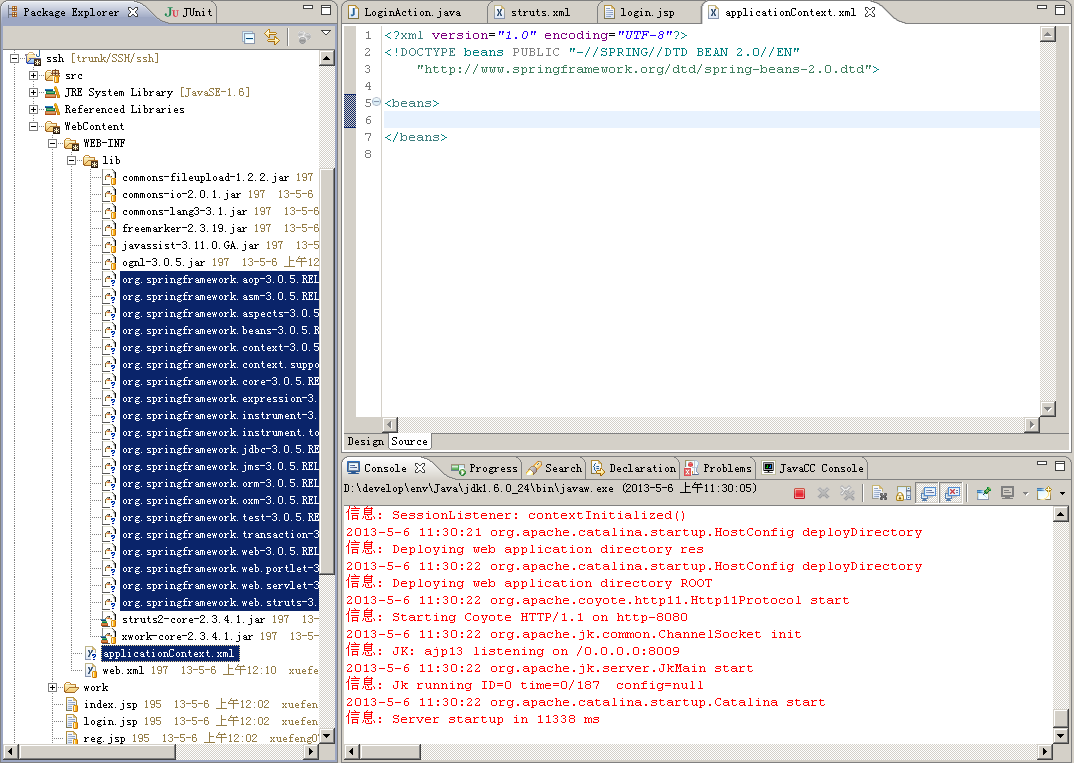Screen dimensions: 1074x763
Task: Clear the Console output
Action: tap(880, 493)
